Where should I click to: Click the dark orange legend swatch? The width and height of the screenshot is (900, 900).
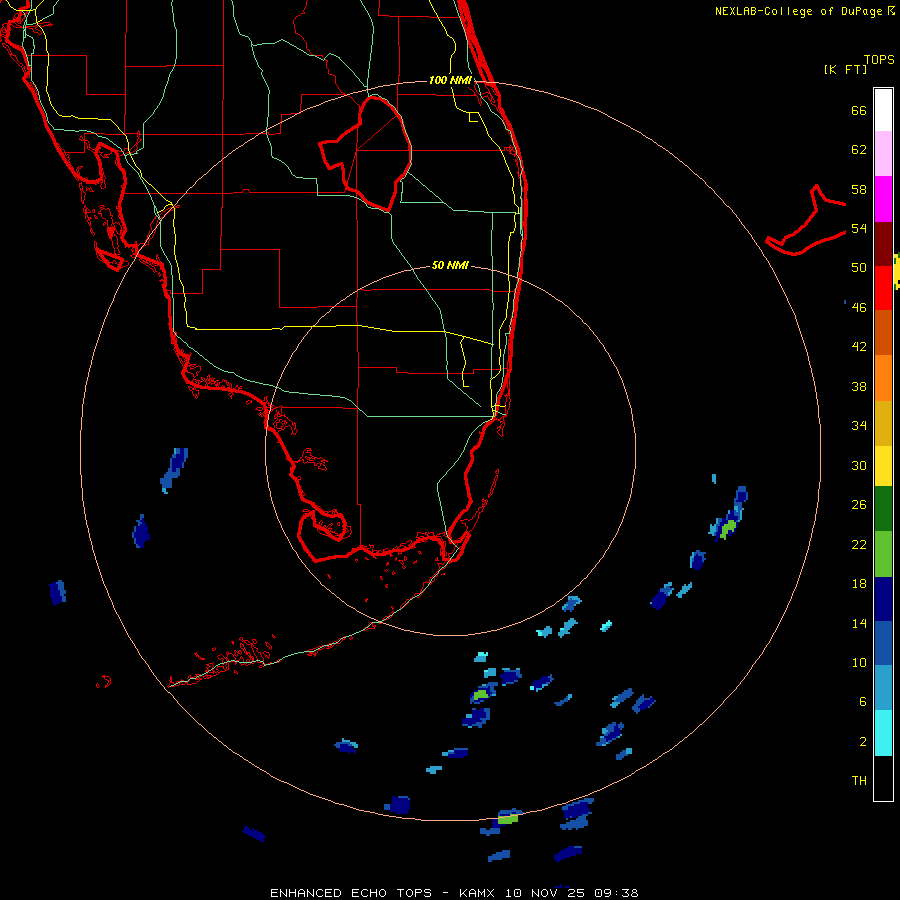click(x=883, y=332)
